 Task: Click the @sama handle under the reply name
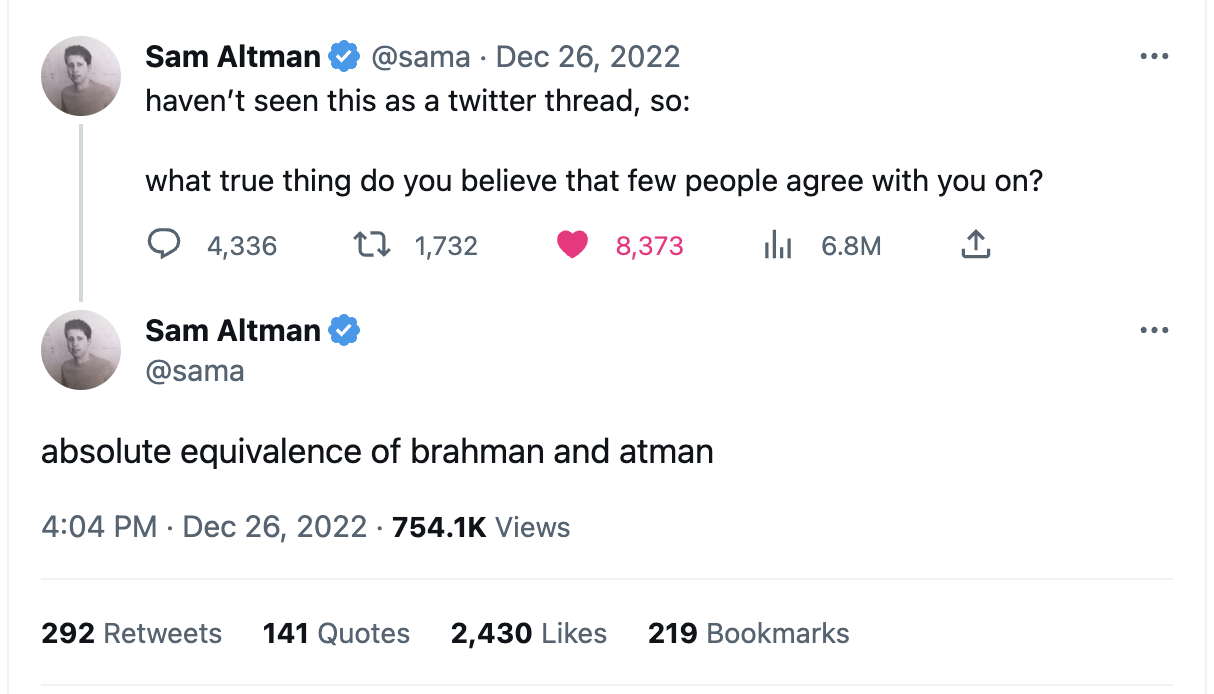pyautogui.click(x=195, y=371)
